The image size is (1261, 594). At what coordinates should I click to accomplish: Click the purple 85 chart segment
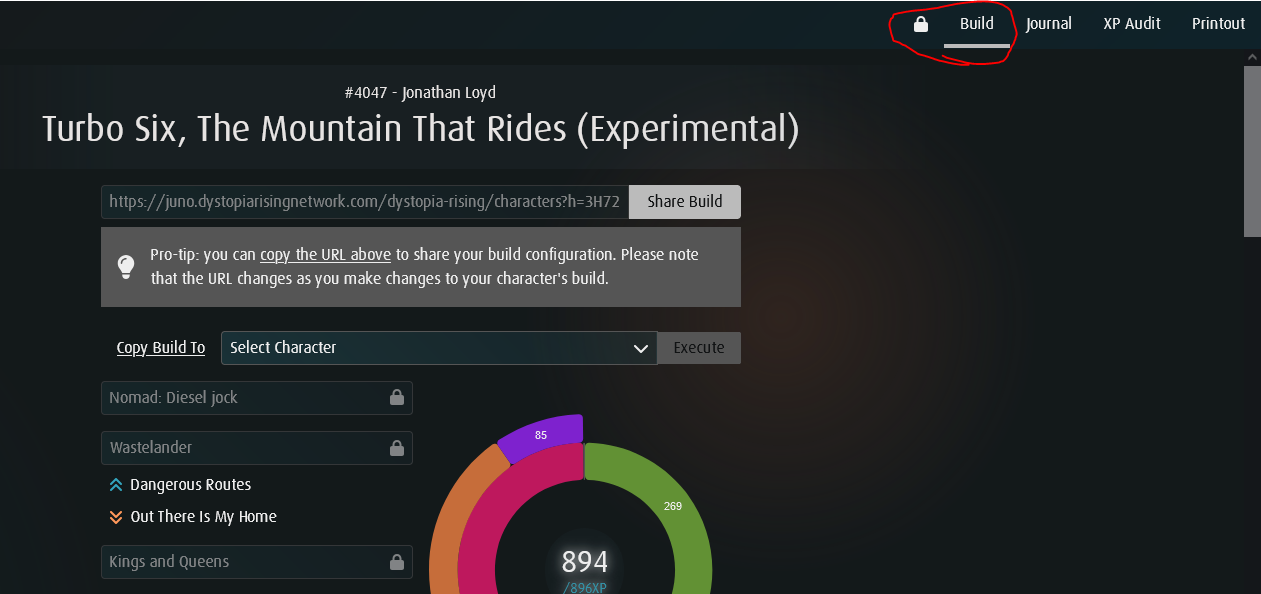coord(541,435)
